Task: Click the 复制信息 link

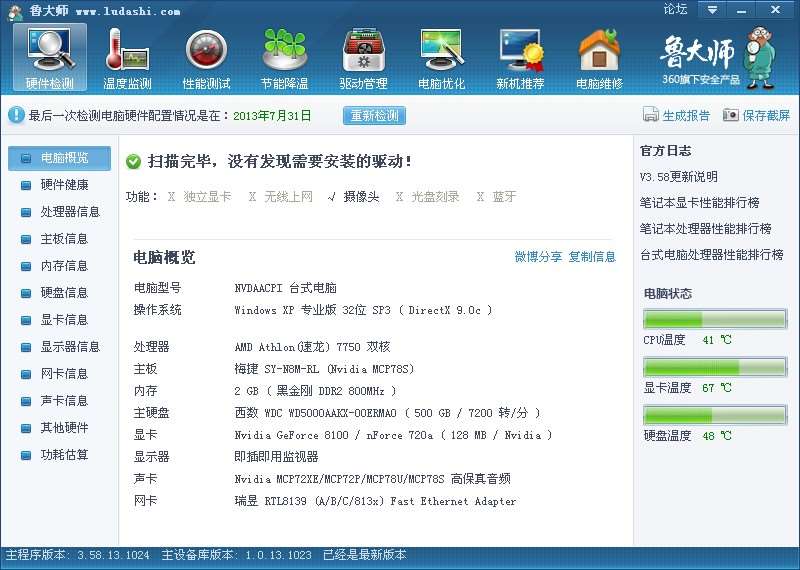Action: (592, 257)
